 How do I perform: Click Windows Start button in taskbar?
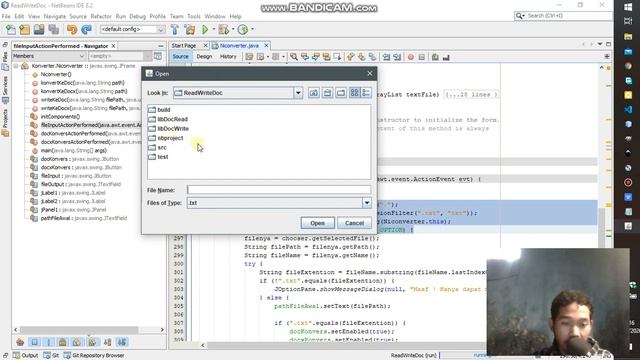628,7
